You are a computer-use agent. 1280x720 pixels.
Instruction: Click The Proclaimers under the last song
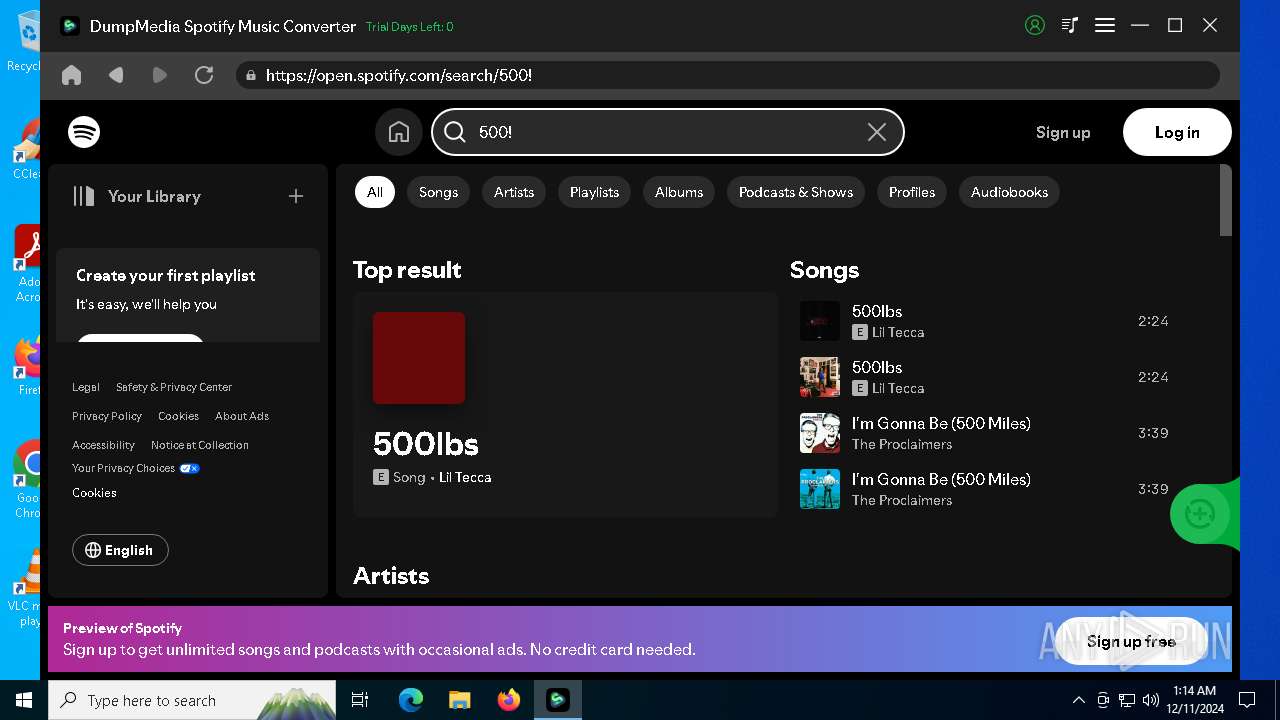(902, 500)
